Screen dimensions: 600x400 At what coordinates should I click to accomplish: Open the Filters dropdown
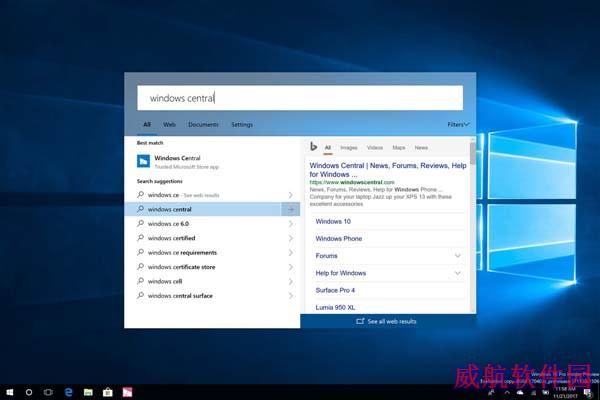[x=458, y=124]
